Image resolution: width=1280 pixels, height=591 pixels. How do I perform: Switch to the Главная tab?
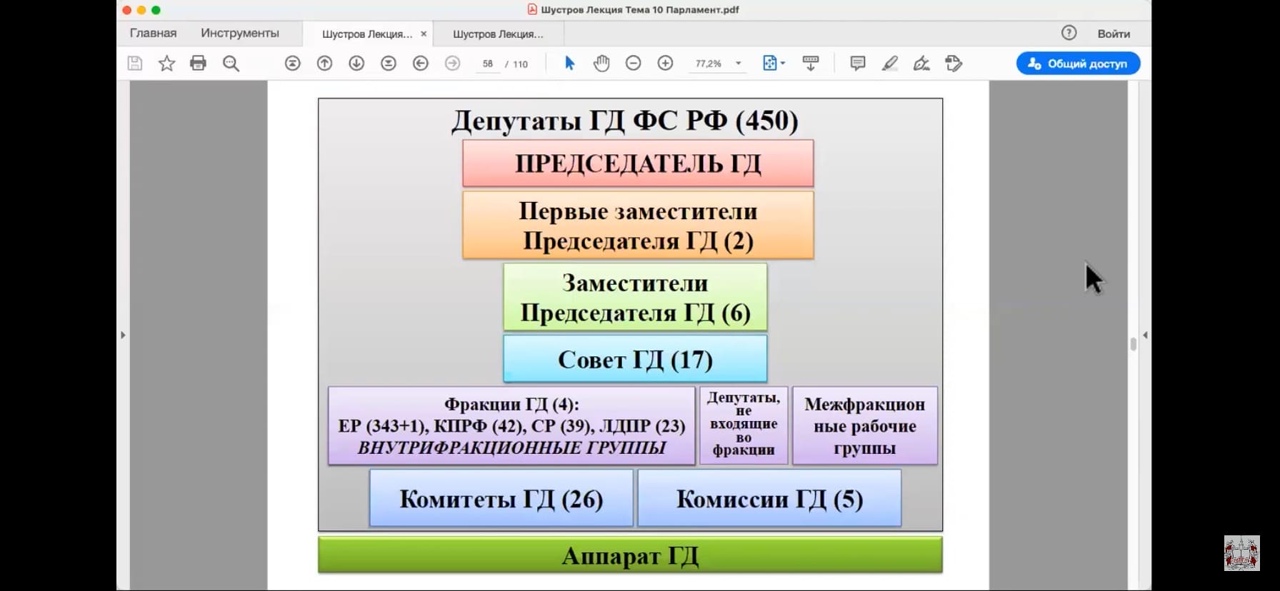click(x=153, y=33)
